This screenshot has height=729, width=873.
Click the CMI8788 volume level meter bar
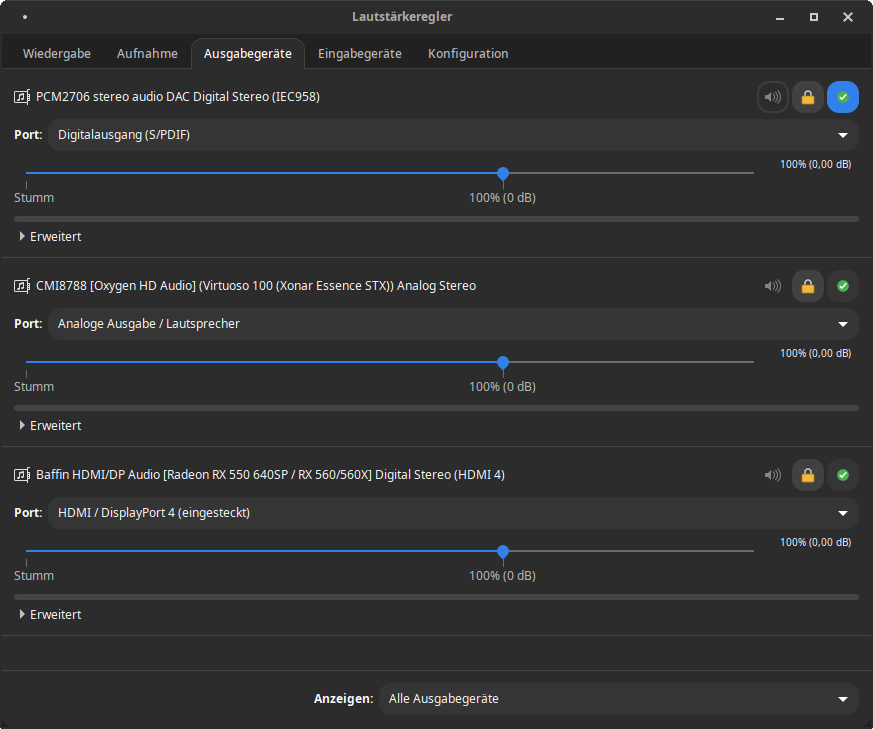click(436, 408)
